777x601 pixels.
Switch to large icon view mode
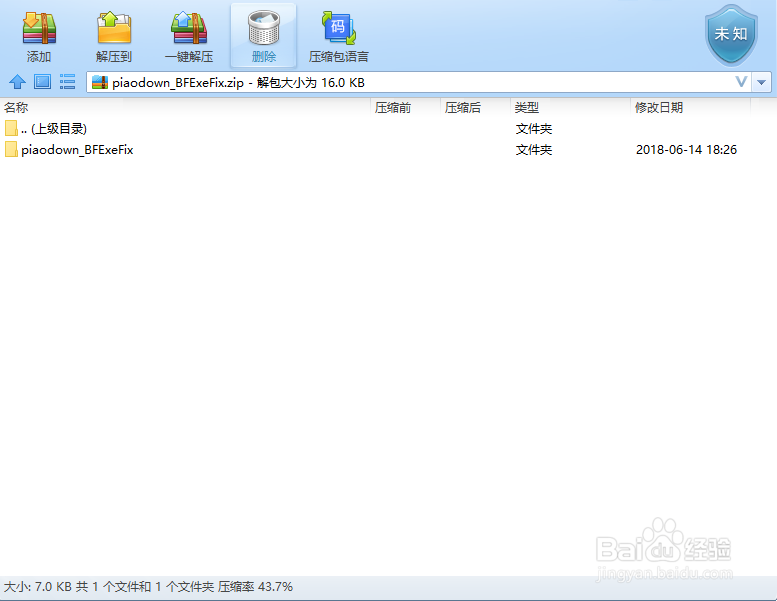click(x=42, y=82)
